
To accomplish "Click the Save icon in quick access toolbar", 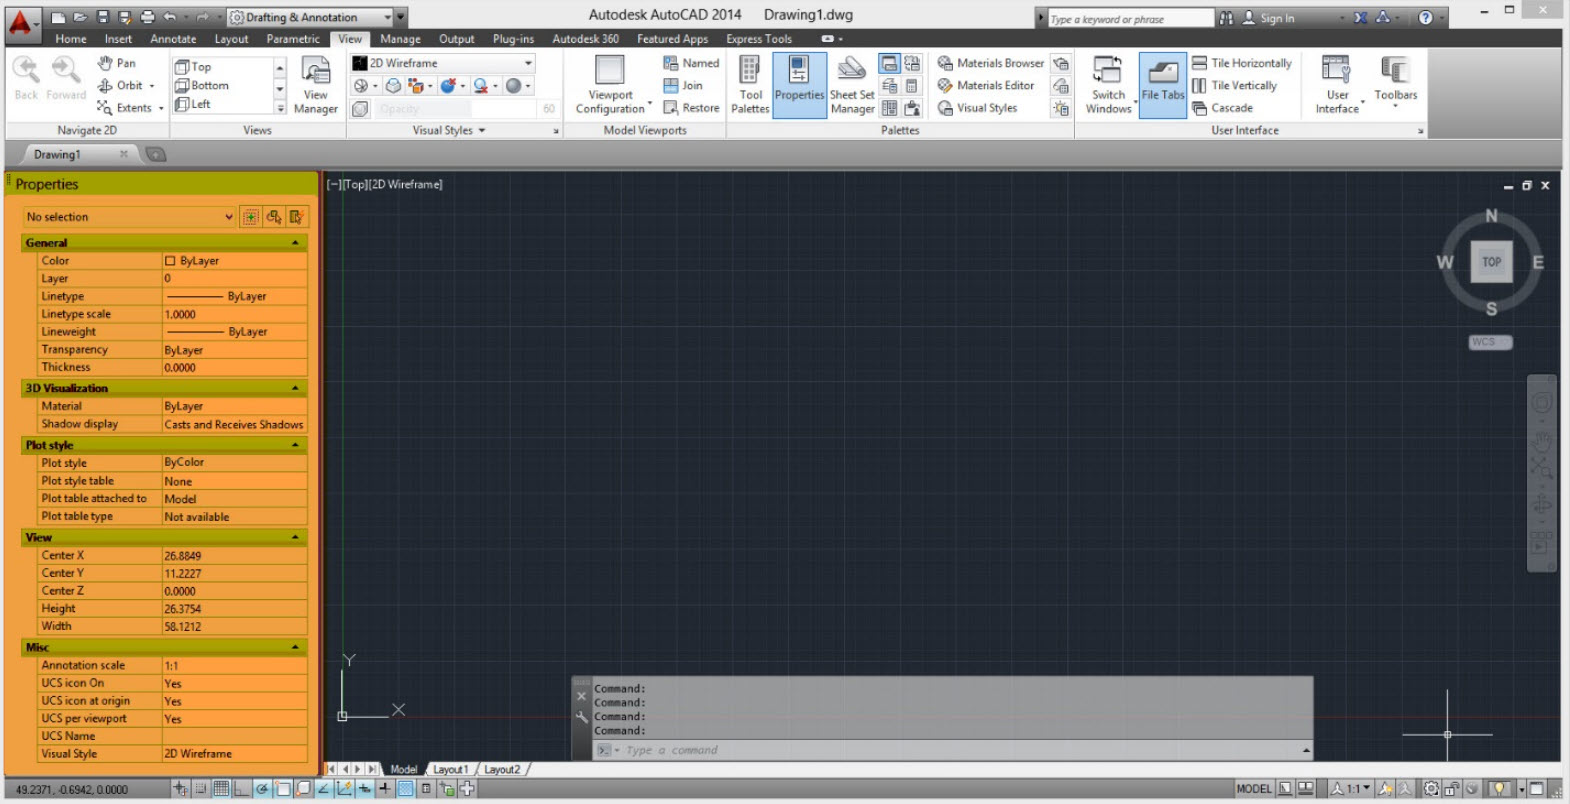I will coord(102,17).
